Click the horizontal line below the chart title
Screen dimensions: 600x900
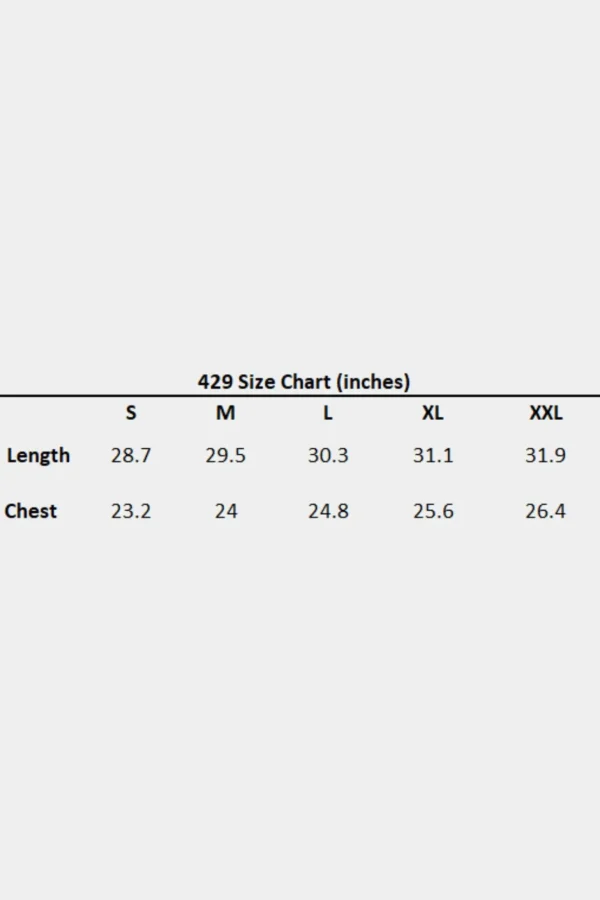tap(300, 396)
